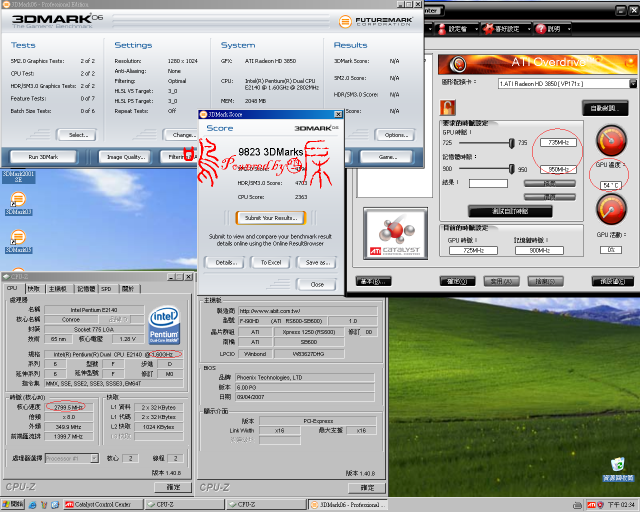The width and height of the screenshot is (640, 512).
Task: Open Image Quality... in 3DMark06
Action: (x=125, y=157)
